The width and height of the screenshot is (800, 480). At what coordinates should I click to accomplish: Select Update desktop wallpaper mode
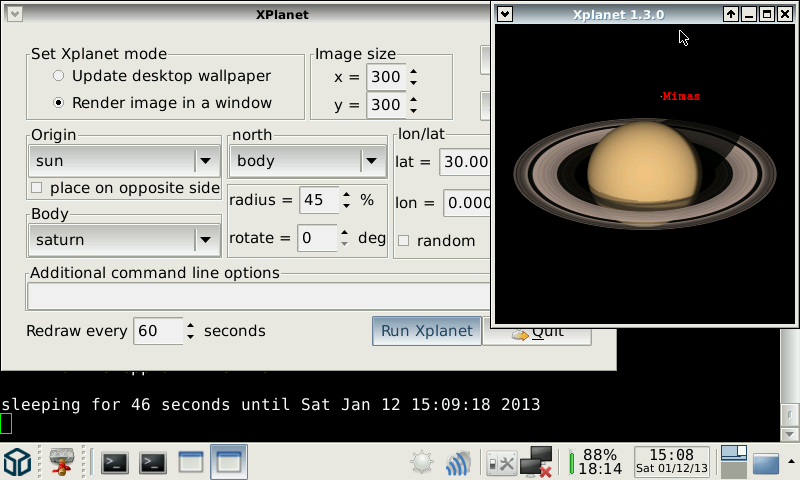click(60, 76)
